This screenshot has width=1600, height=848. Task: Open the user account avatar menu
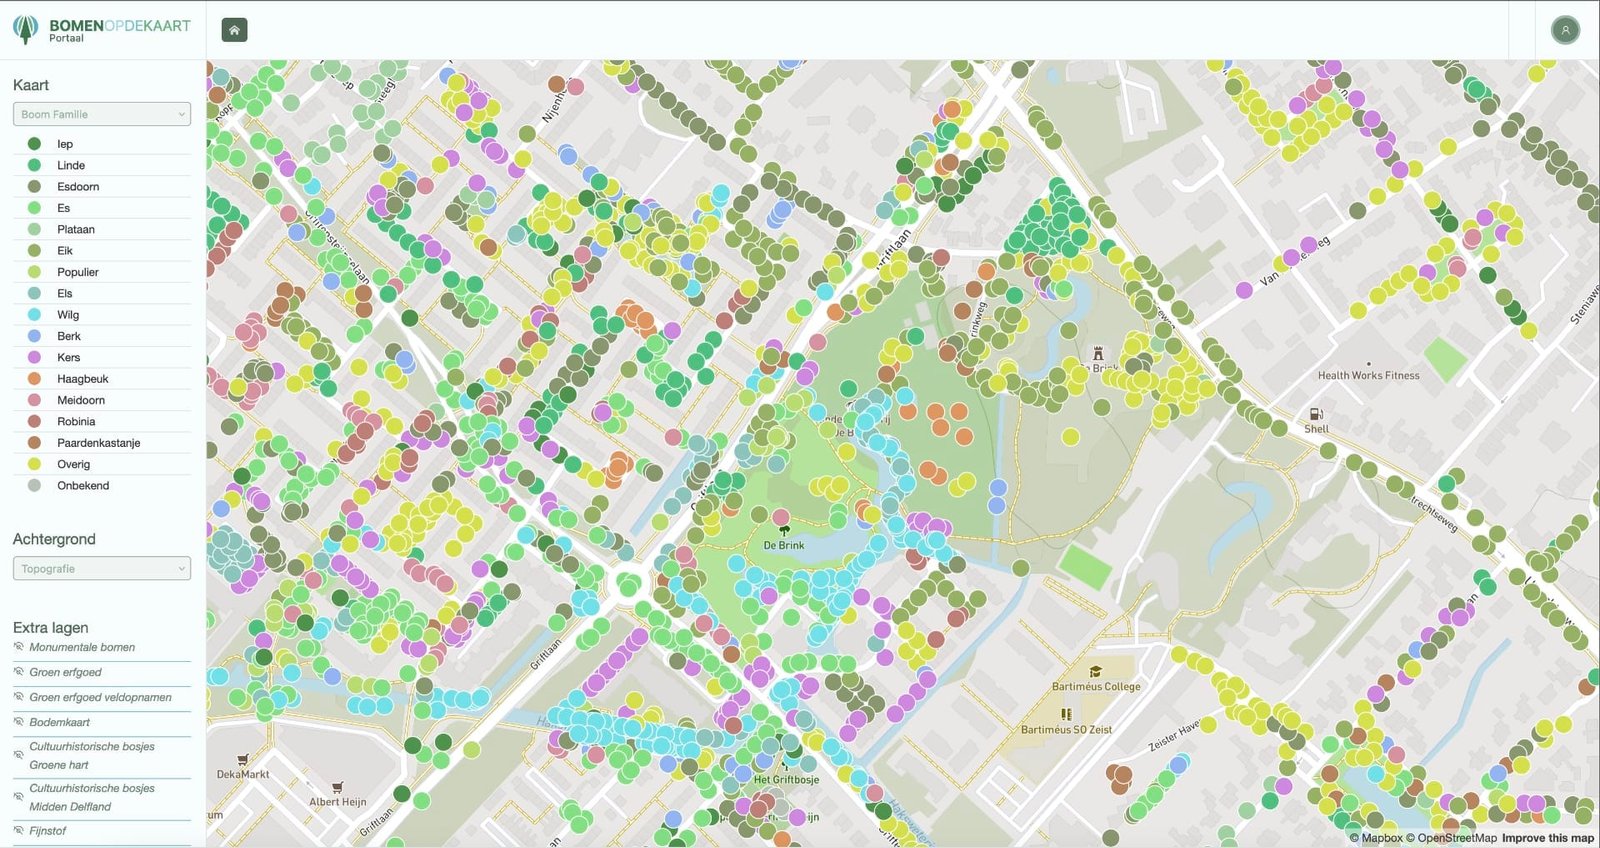click(x=1565, y=30)
